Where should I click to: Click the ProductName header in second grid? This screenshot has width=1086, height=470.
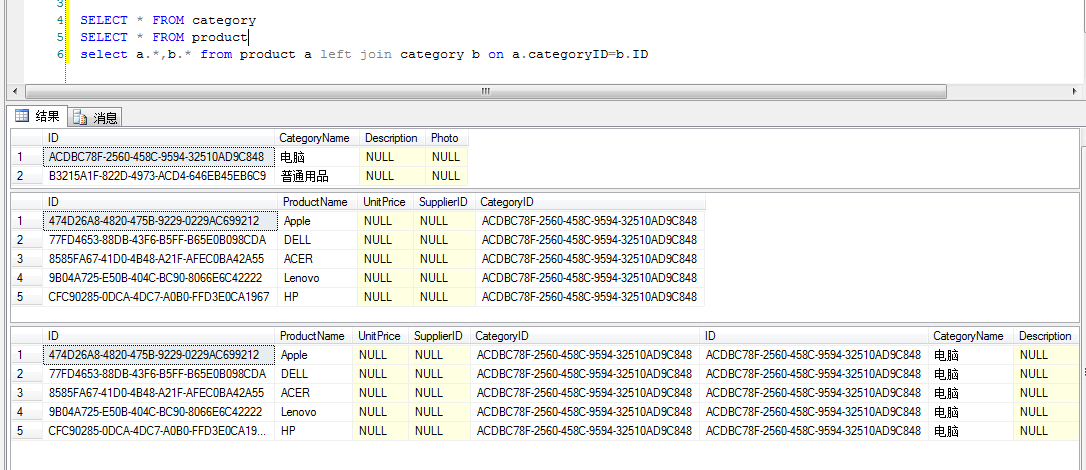(315, 202)
